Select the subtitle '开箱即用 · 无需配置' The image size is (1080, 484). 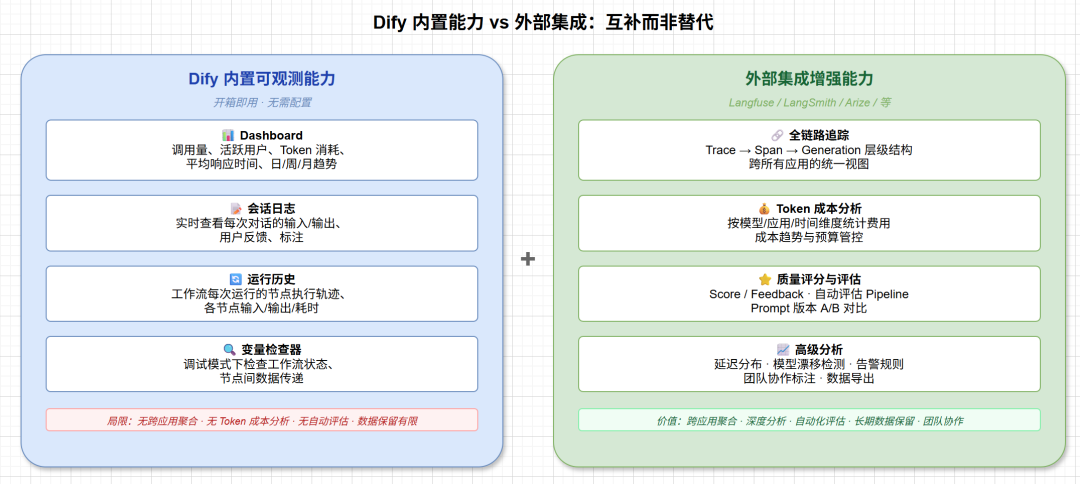(262, 103)
